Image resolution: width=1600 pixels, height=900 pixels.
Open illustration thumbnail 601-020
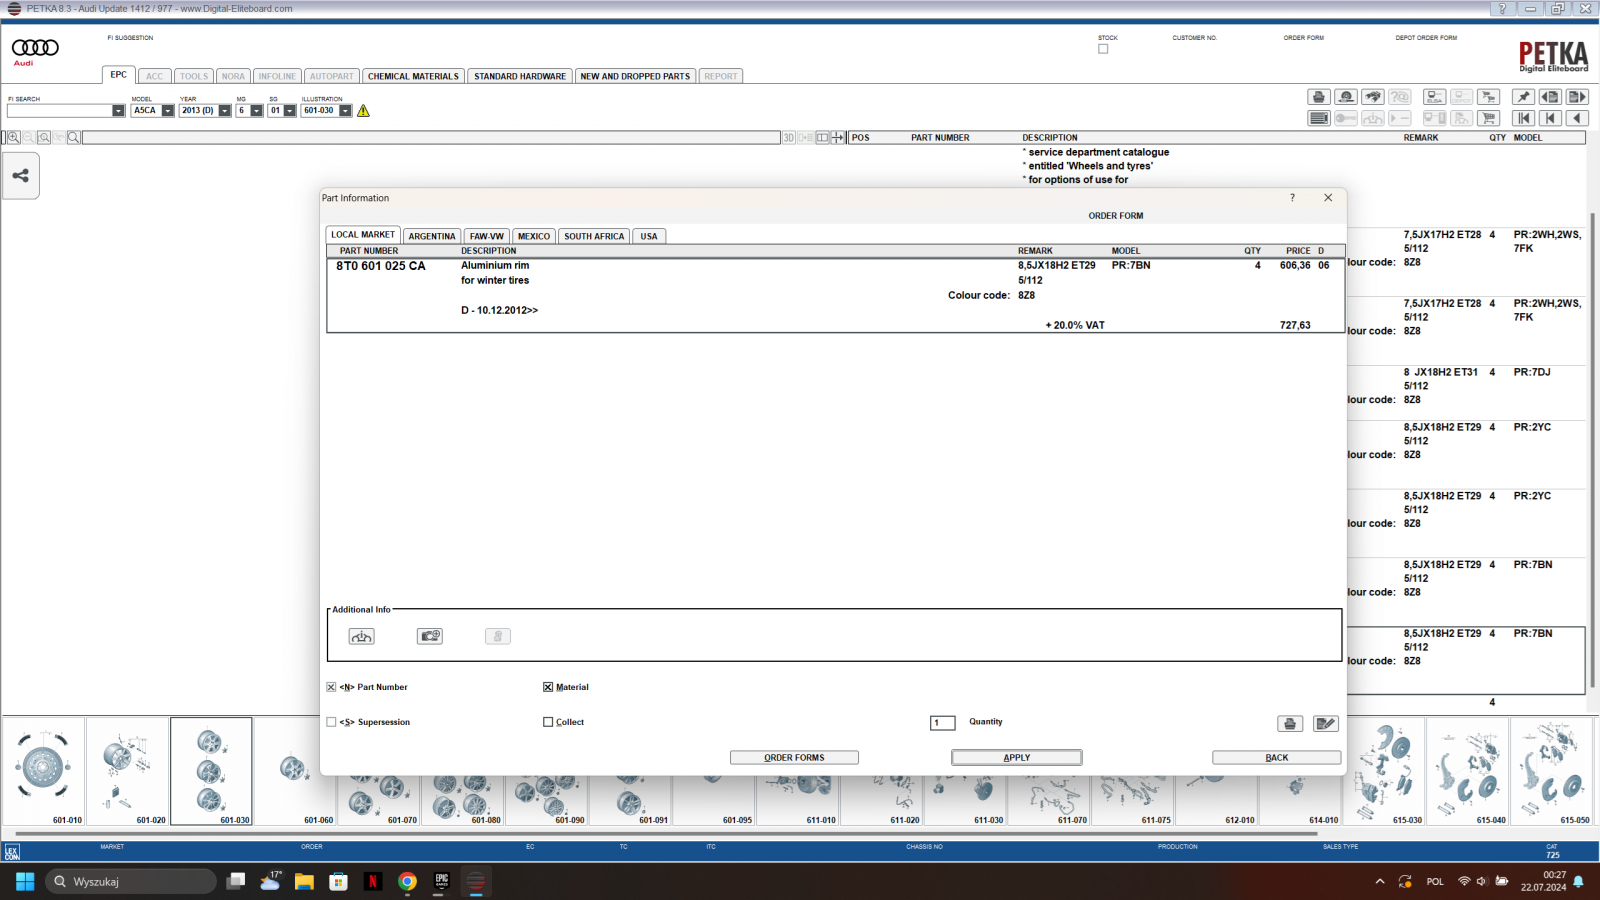pyautogui.click(x=127, y=771)
